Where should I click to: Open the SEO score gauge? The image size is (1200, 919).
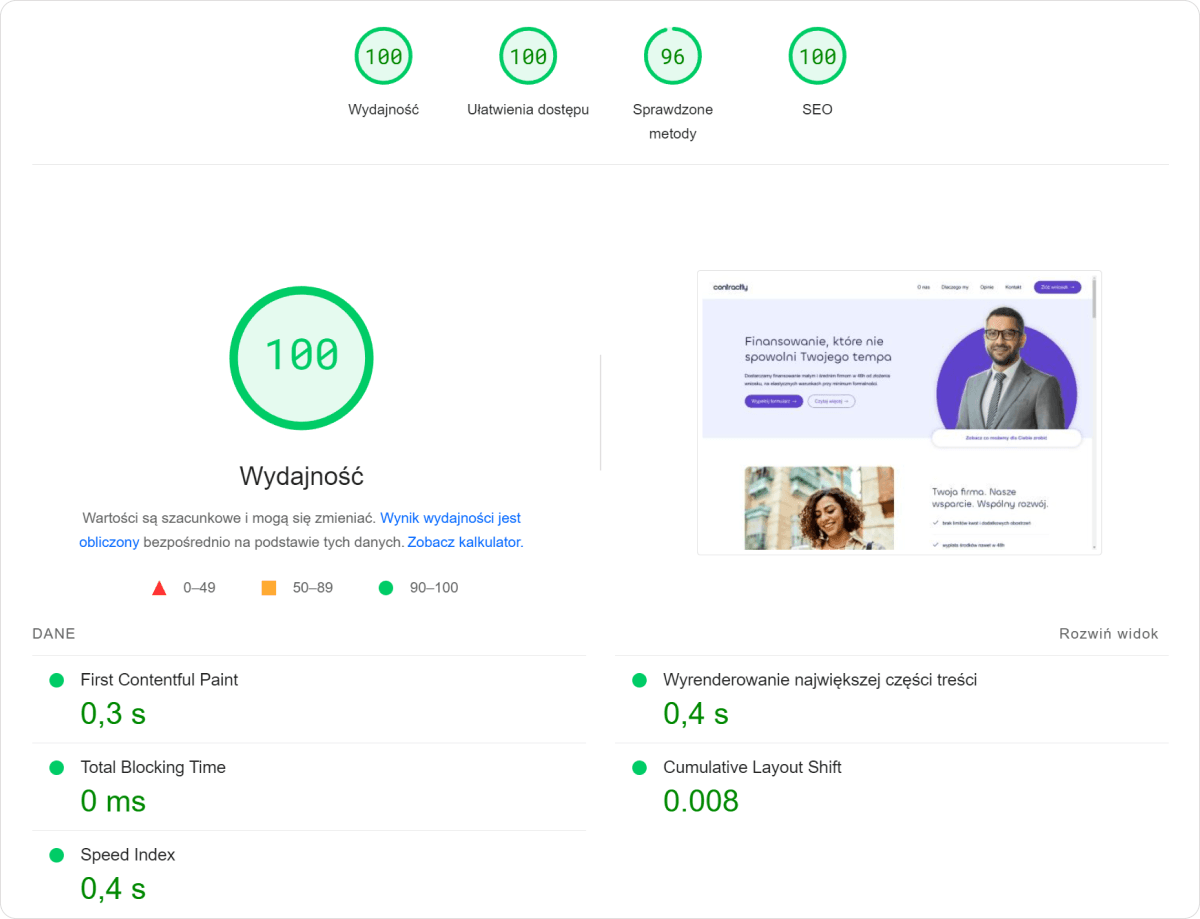tap(817, 57)
